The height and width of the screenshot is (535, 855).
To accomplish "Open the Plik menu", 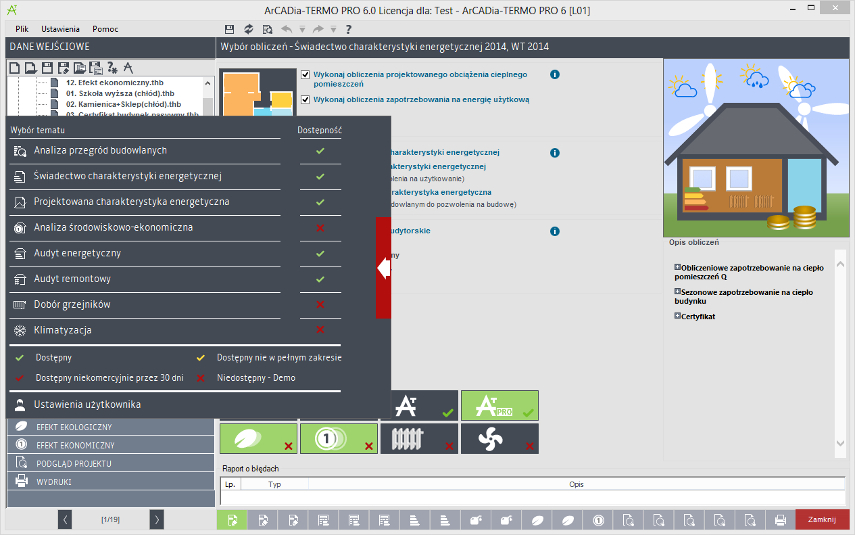I will click(x=22, y=29).
